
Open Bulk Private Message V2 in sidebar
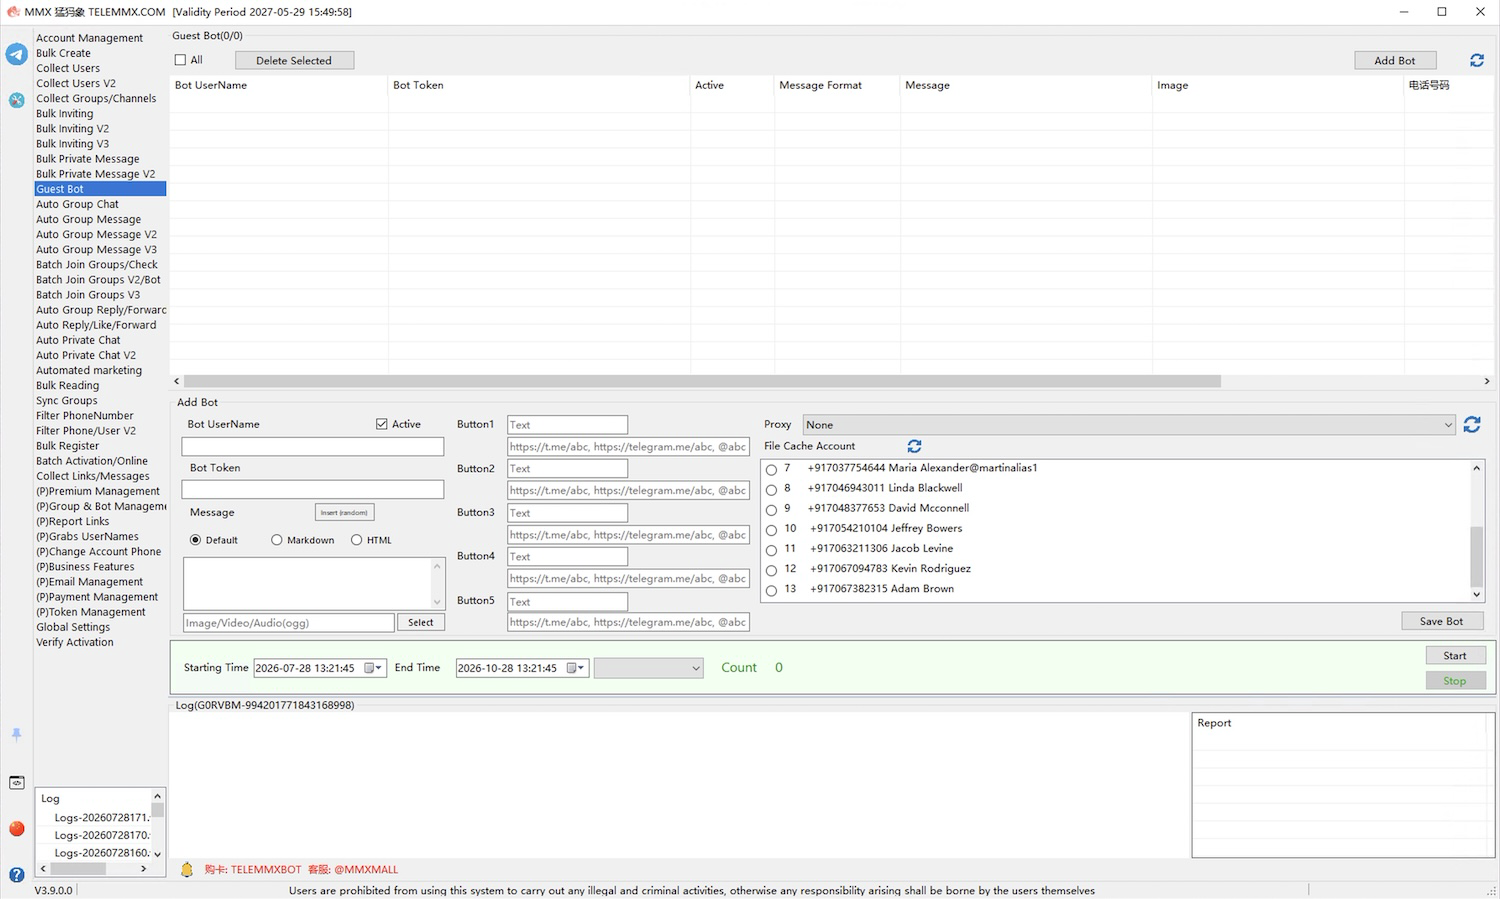coord(96,174)
